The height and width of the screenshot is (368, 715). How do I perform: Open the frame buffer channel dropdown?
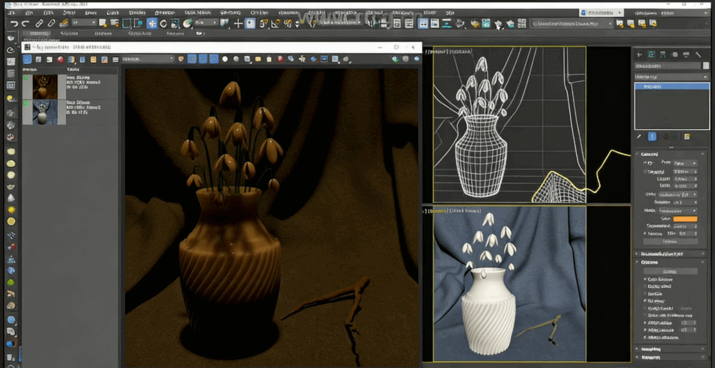tap(148, 59)
